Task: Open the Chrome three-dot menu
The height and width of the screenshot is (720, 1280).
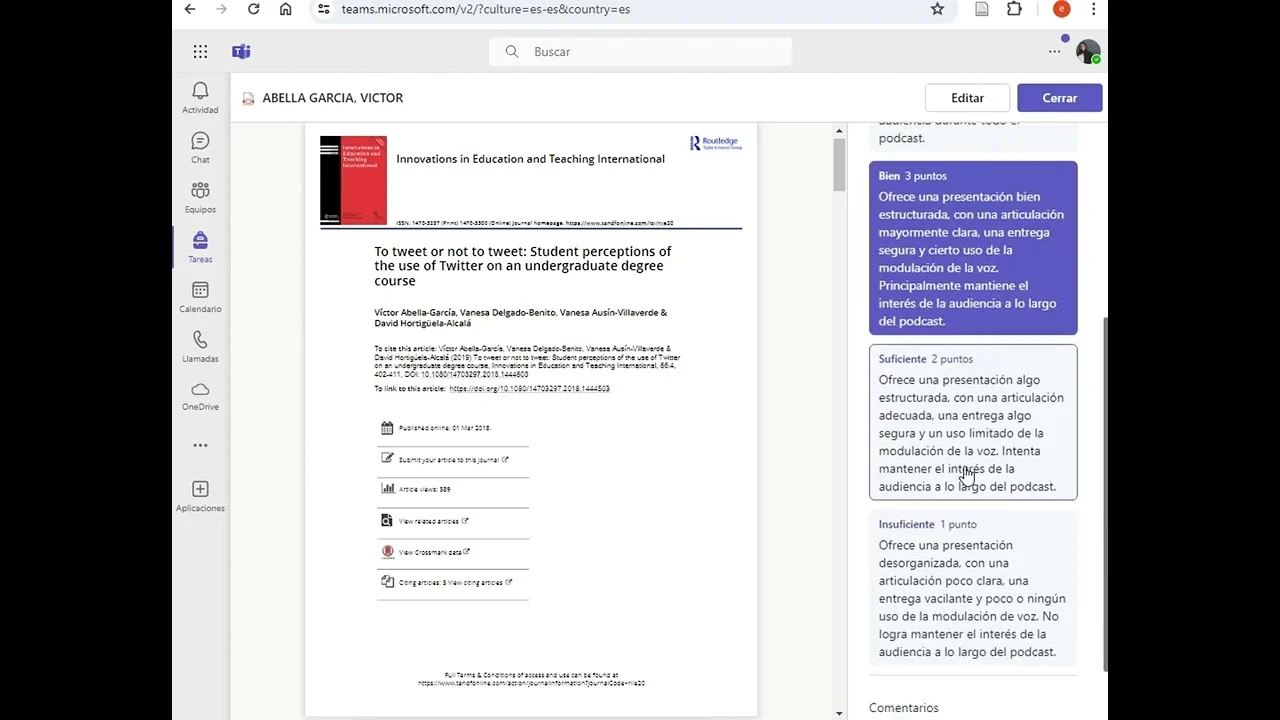Action: tap(1093, 9)
